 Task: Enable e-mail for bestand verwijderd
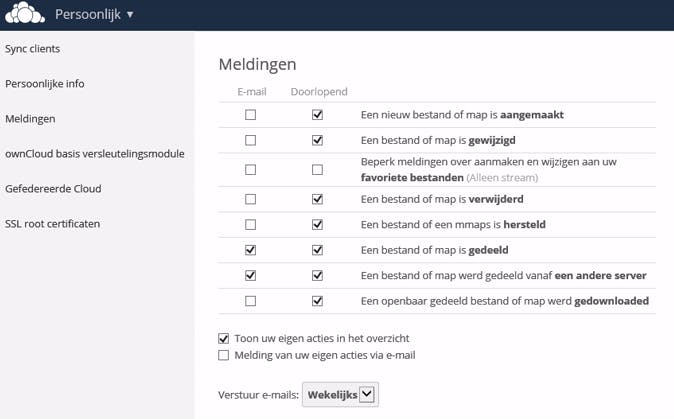251,199
